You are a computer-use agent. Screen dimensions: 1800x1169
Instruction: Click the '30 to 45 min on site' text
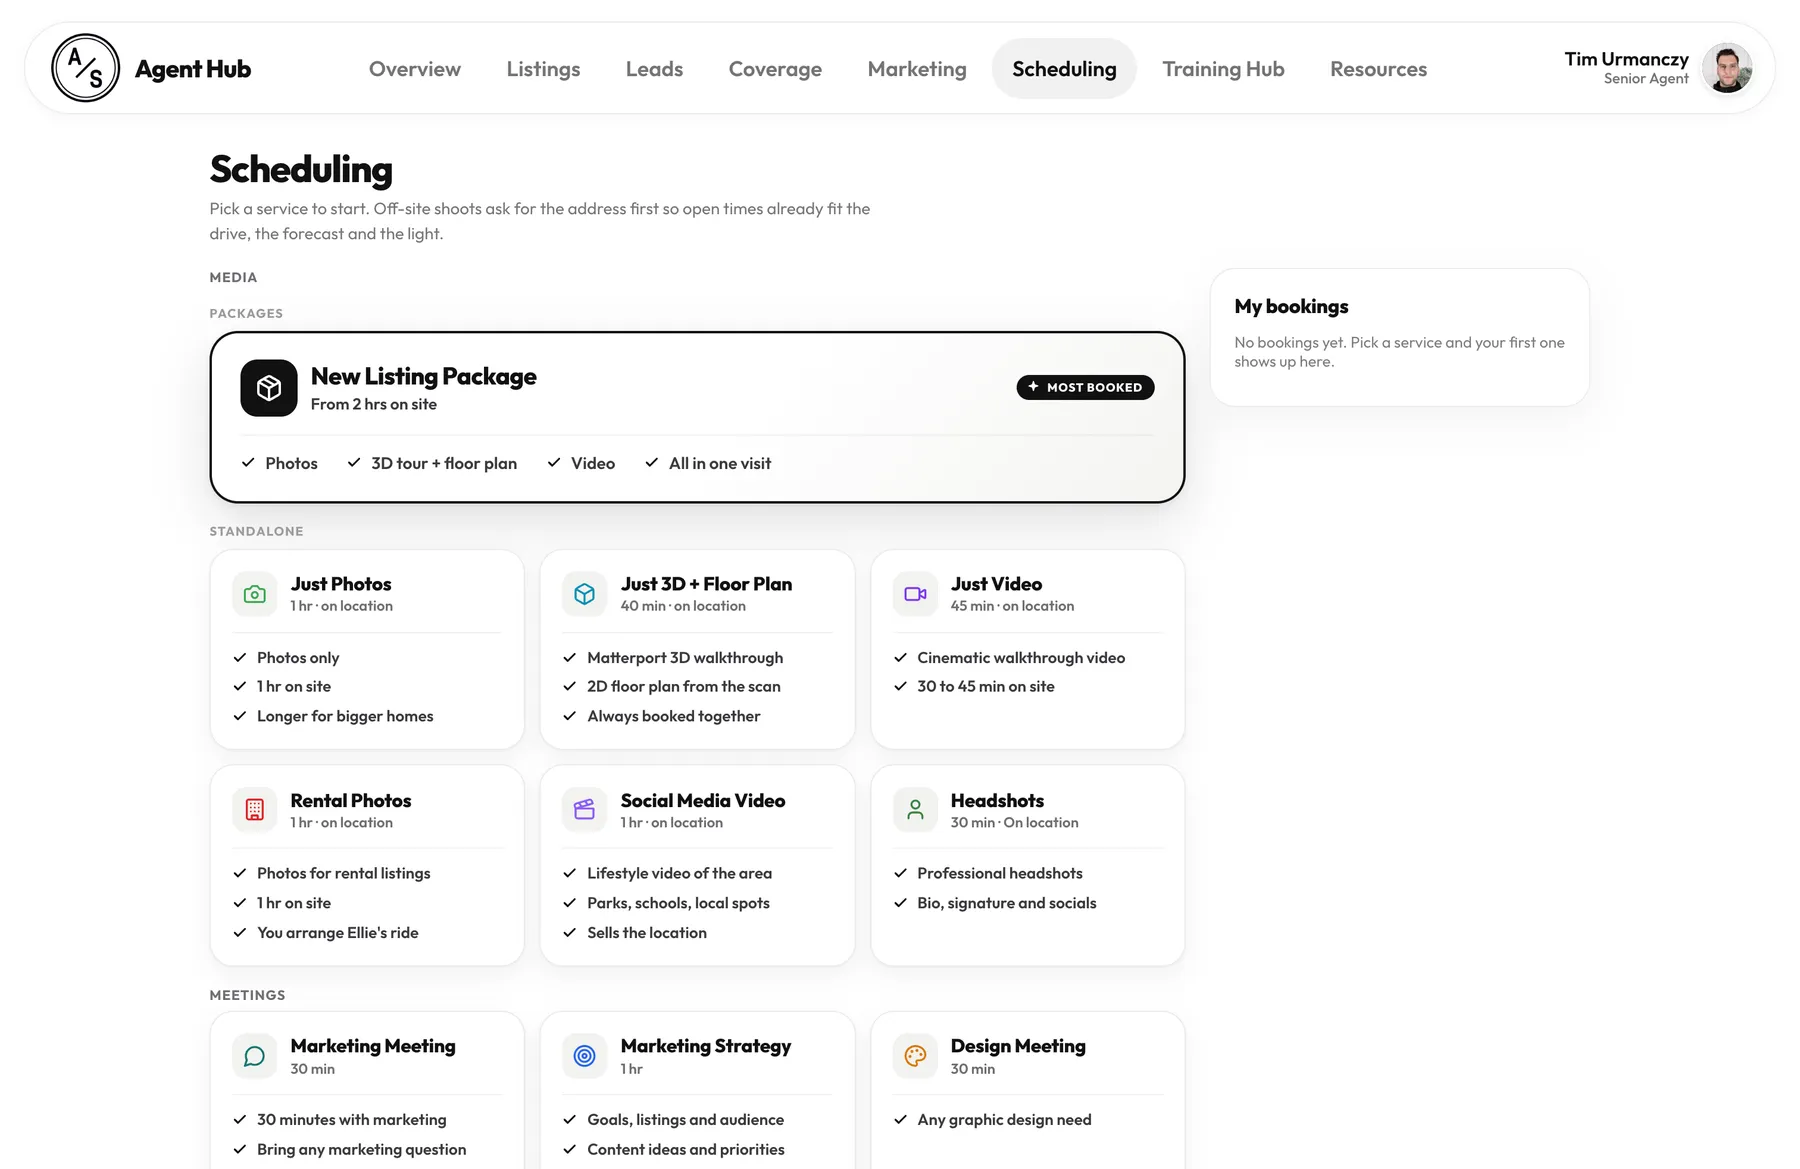coord(986,687)
